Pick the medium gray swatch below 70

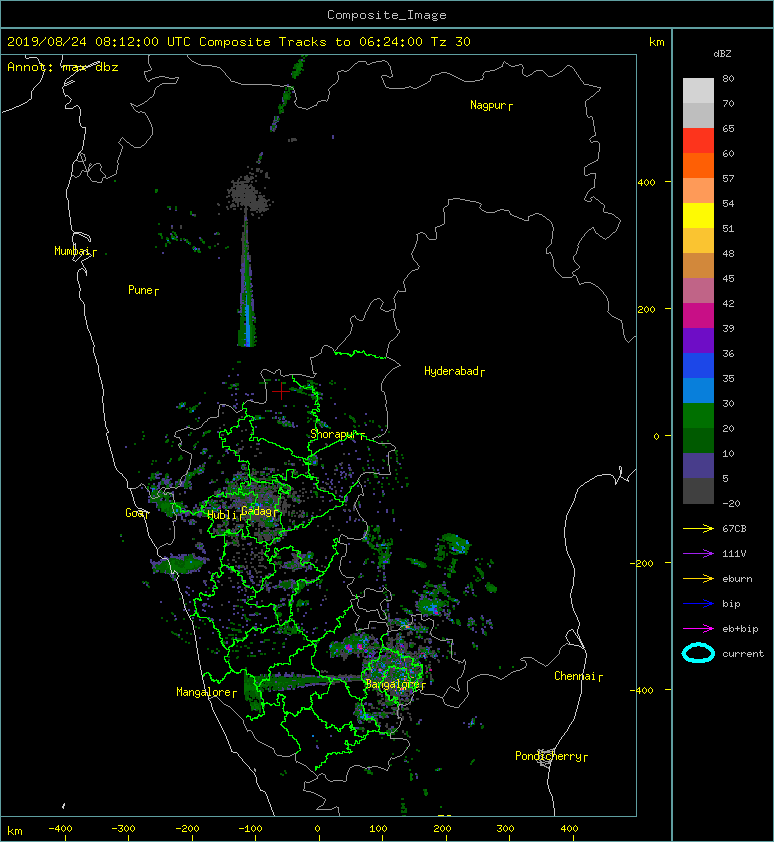(x=698, y=115)
